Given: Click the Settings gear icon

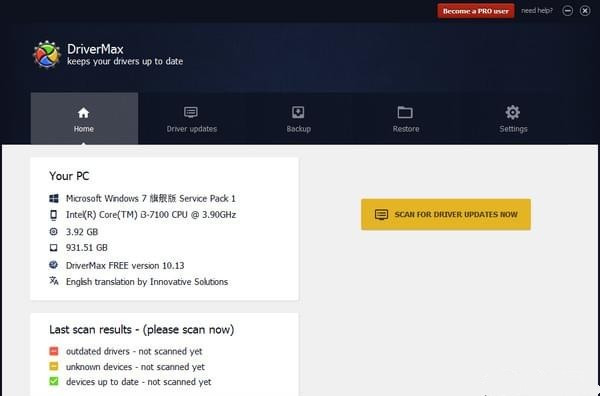Looking at the screenshot, I should 512,112.
